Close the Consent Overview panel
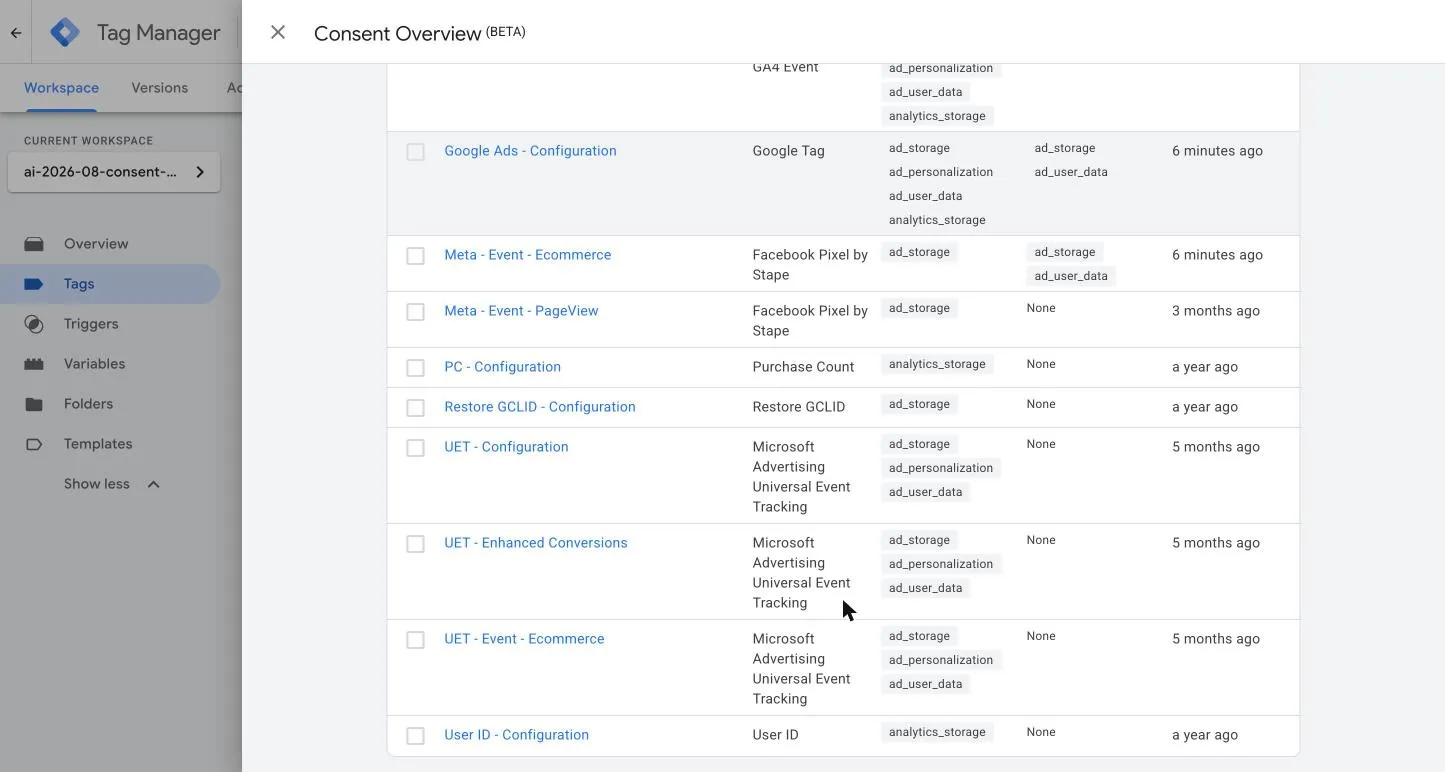The image size is (1445, 772). 278,32
